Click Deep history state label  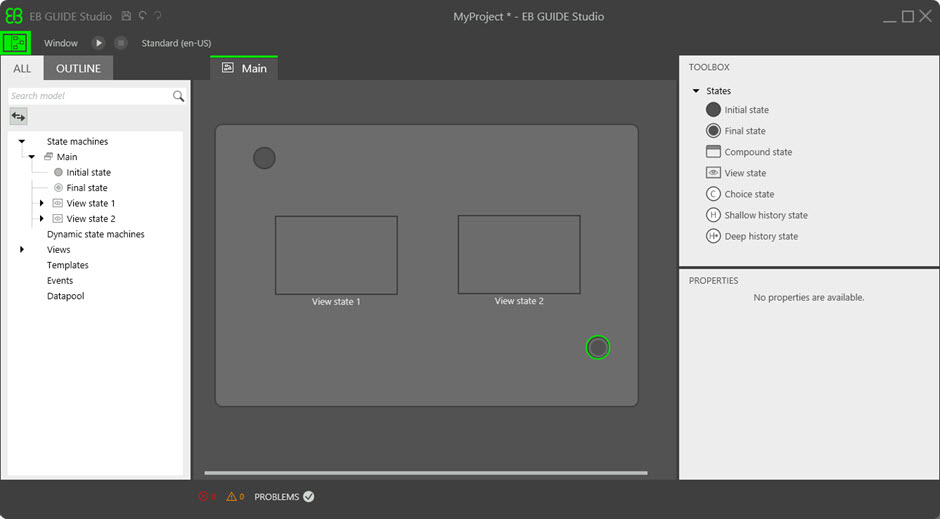[761, 236]
